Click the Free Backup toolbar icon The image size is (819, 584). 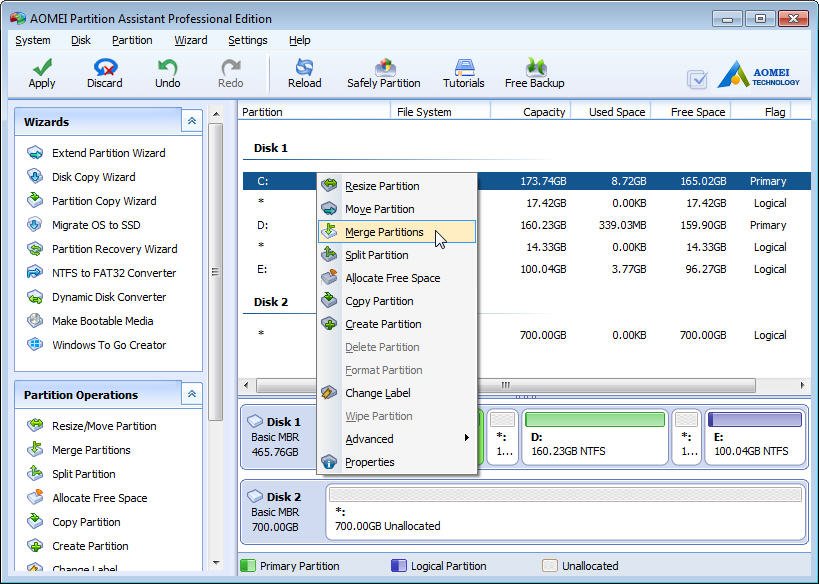pos(535,67)
